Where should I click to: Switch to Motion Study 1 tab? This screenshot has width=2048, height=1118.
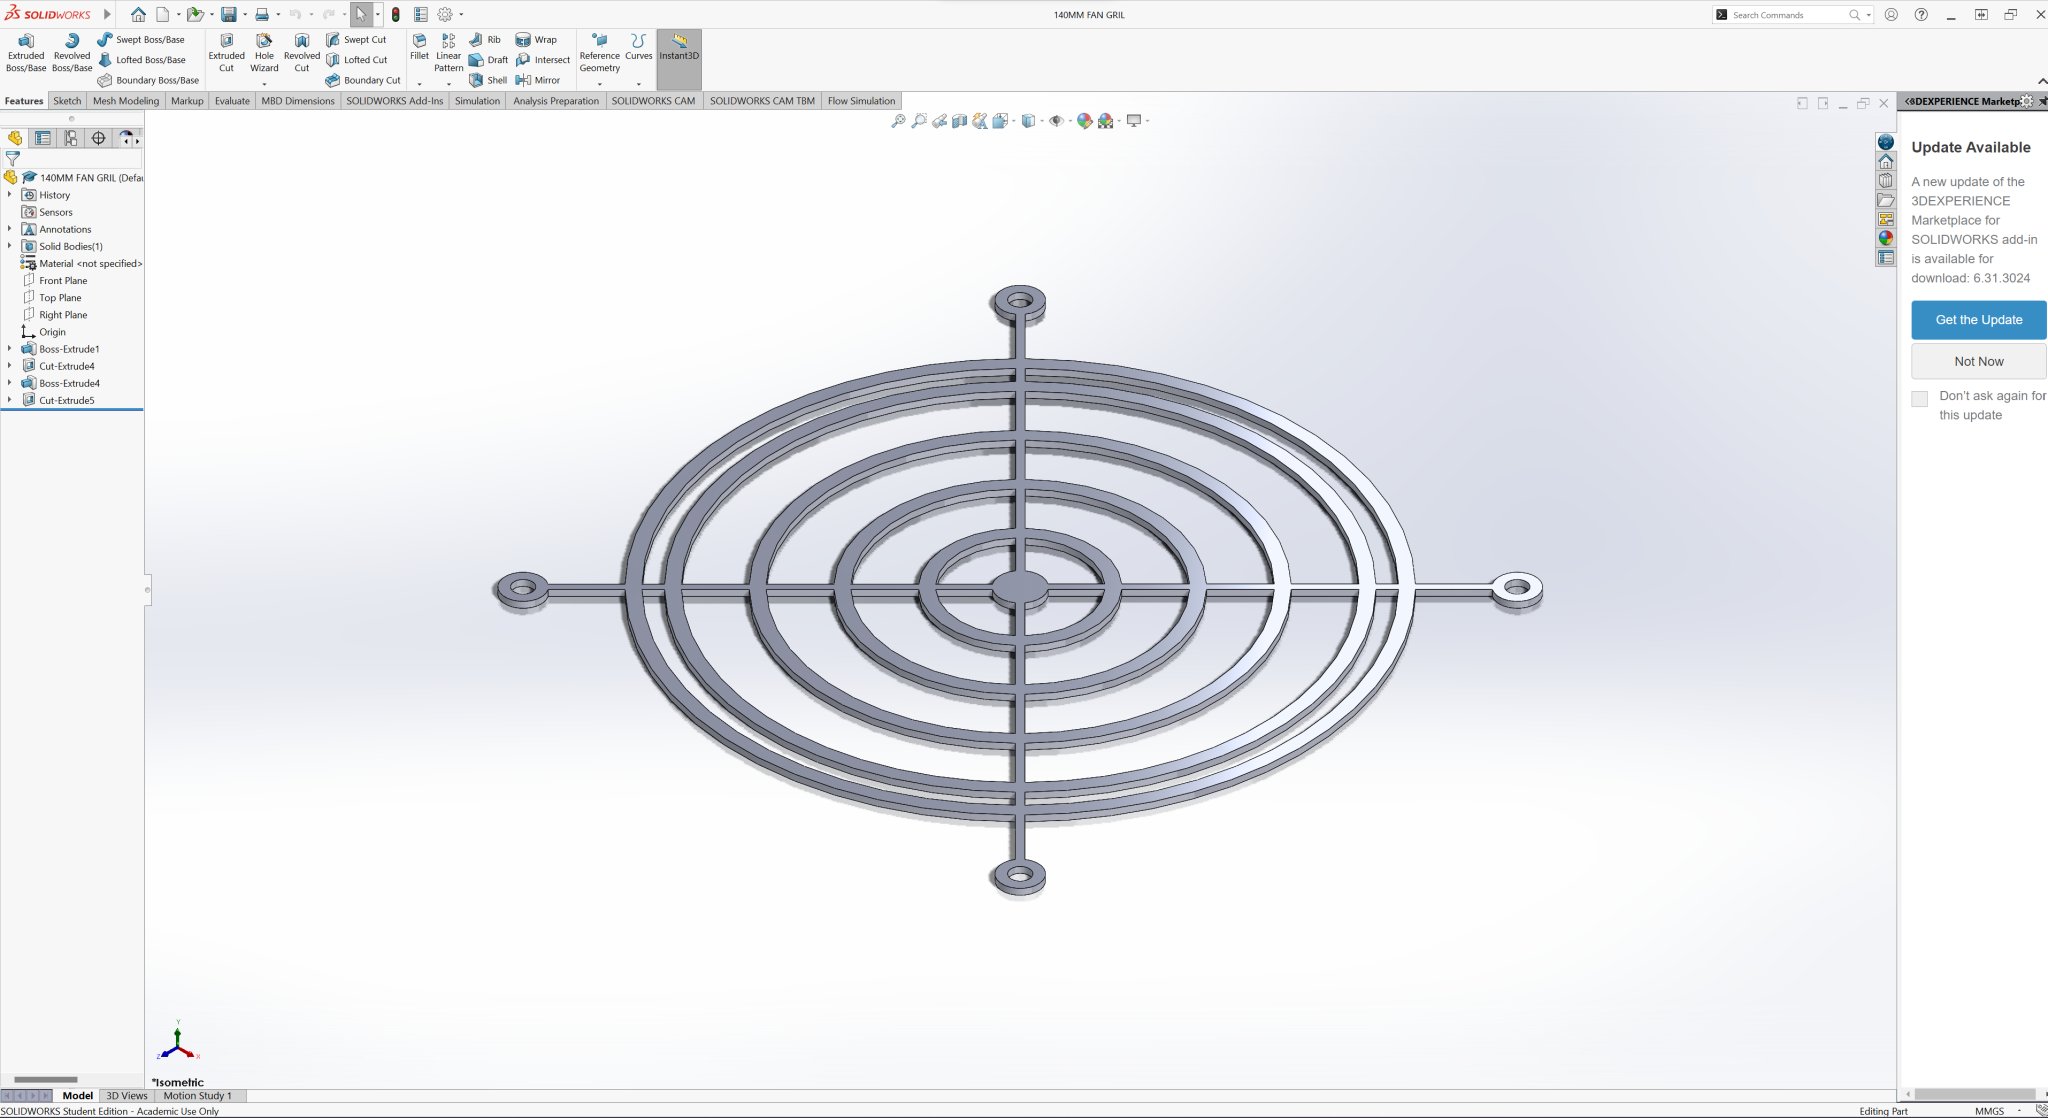[x=197, y=1096]
